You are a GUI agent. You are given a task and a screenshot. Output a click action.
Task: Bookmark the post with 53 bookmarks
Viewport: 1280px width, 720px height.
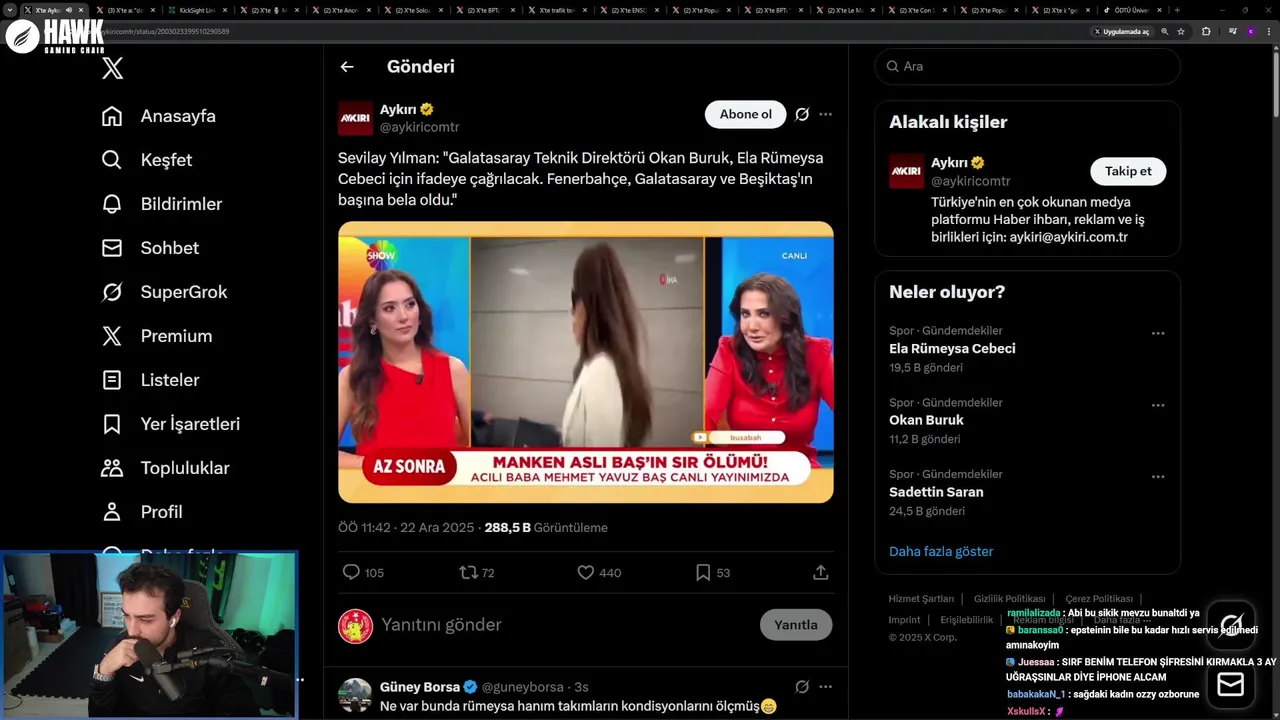point(703,572)
